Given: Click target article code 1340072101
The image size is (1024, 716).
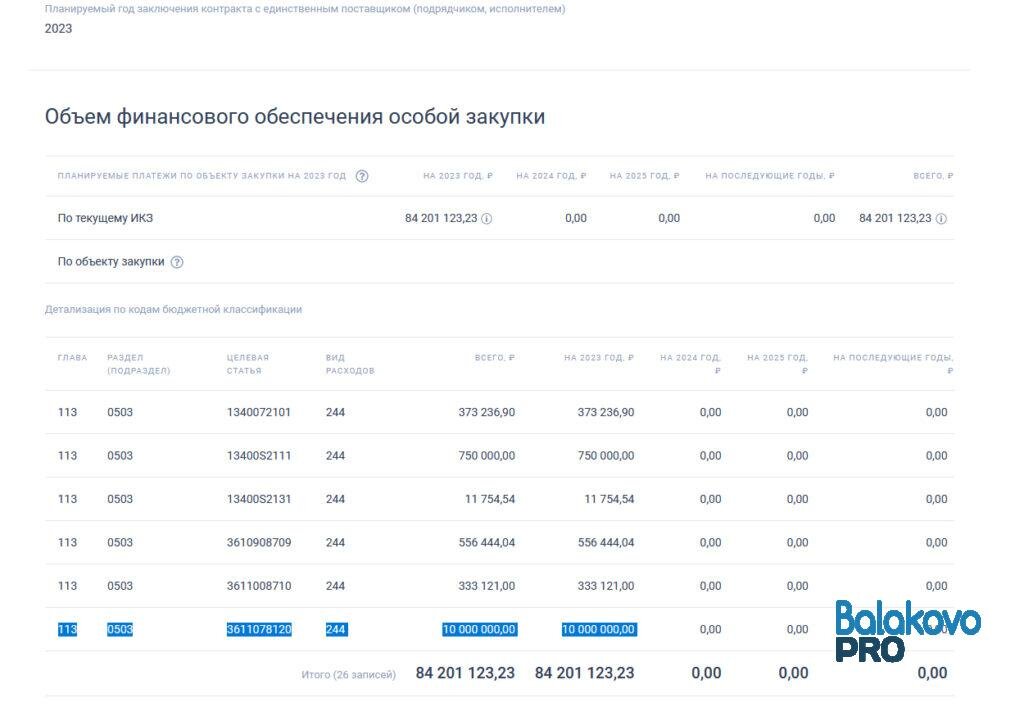Looking at the screenshot, I should pyautogui.click(x=259, y=412).
